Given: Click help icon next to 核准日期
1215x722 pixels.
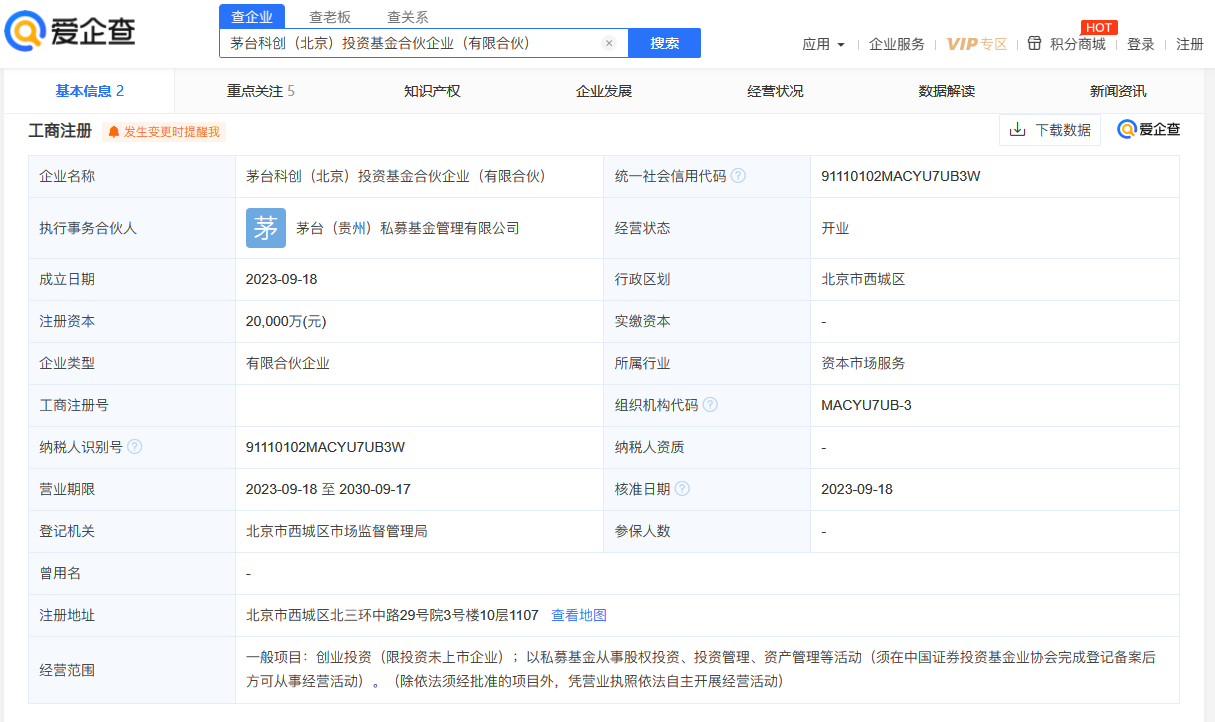Looking at the screenshot, I should (682, 489).
